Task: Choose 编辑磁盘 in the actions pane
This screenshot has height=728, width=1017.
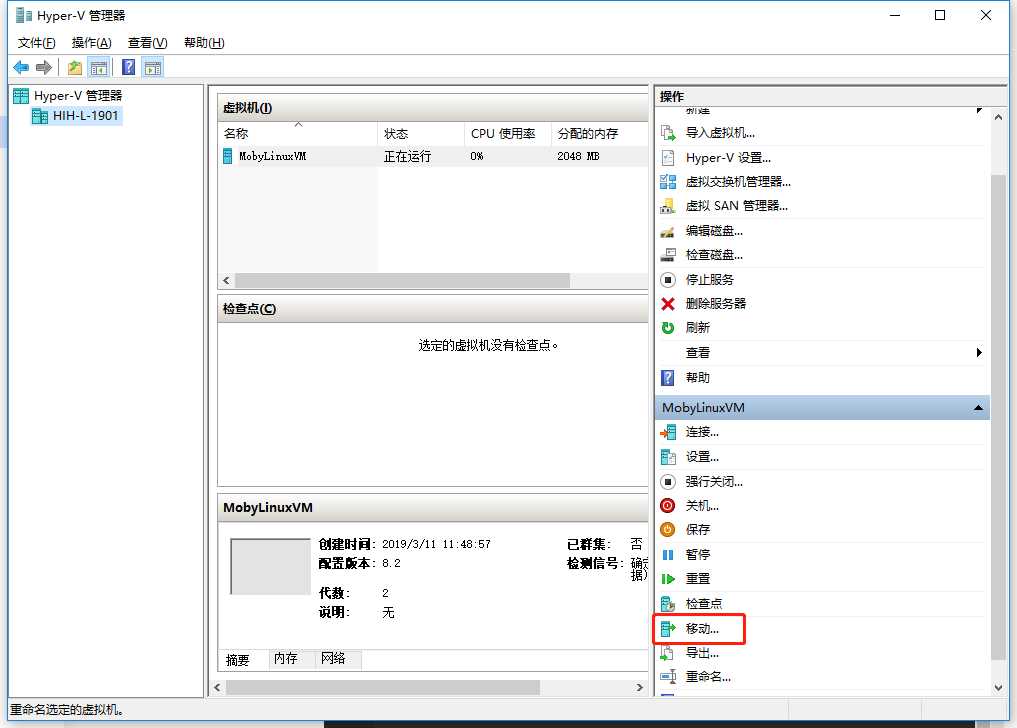Action: (713, 230)
